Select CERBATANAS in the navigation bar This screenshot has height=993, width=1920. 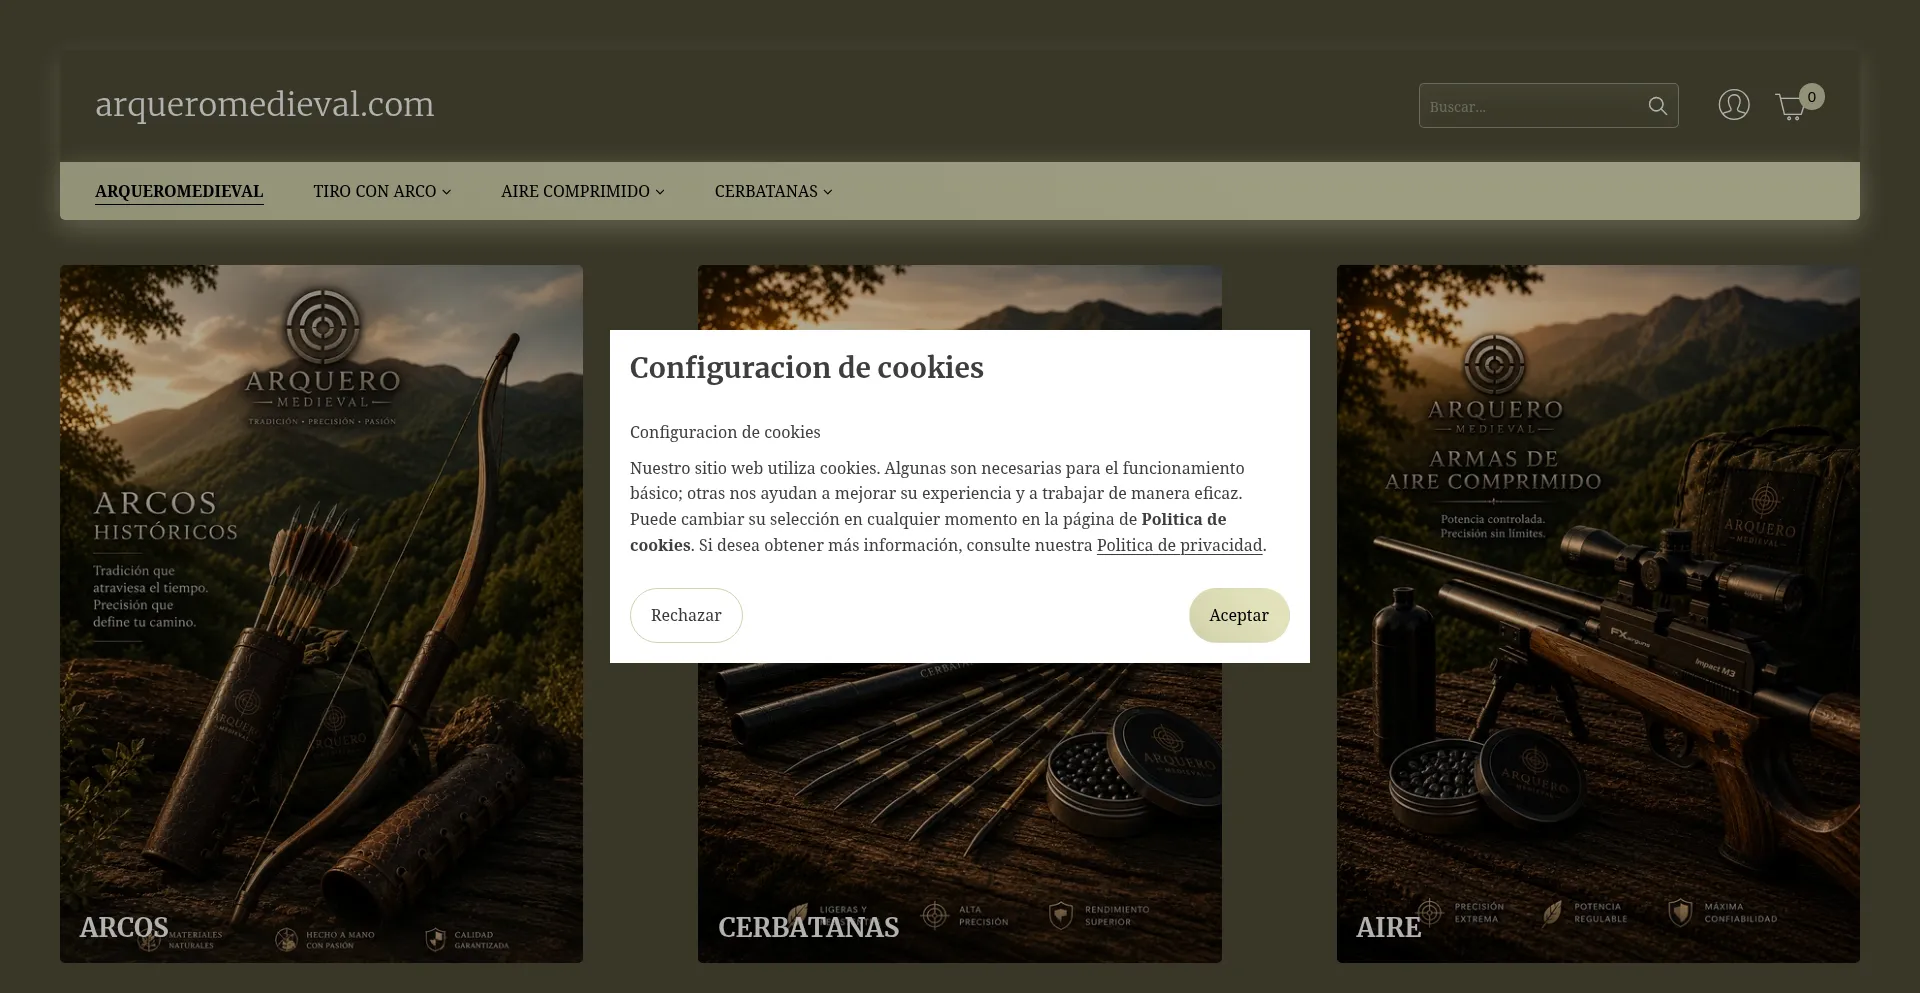tap(766, 191)
